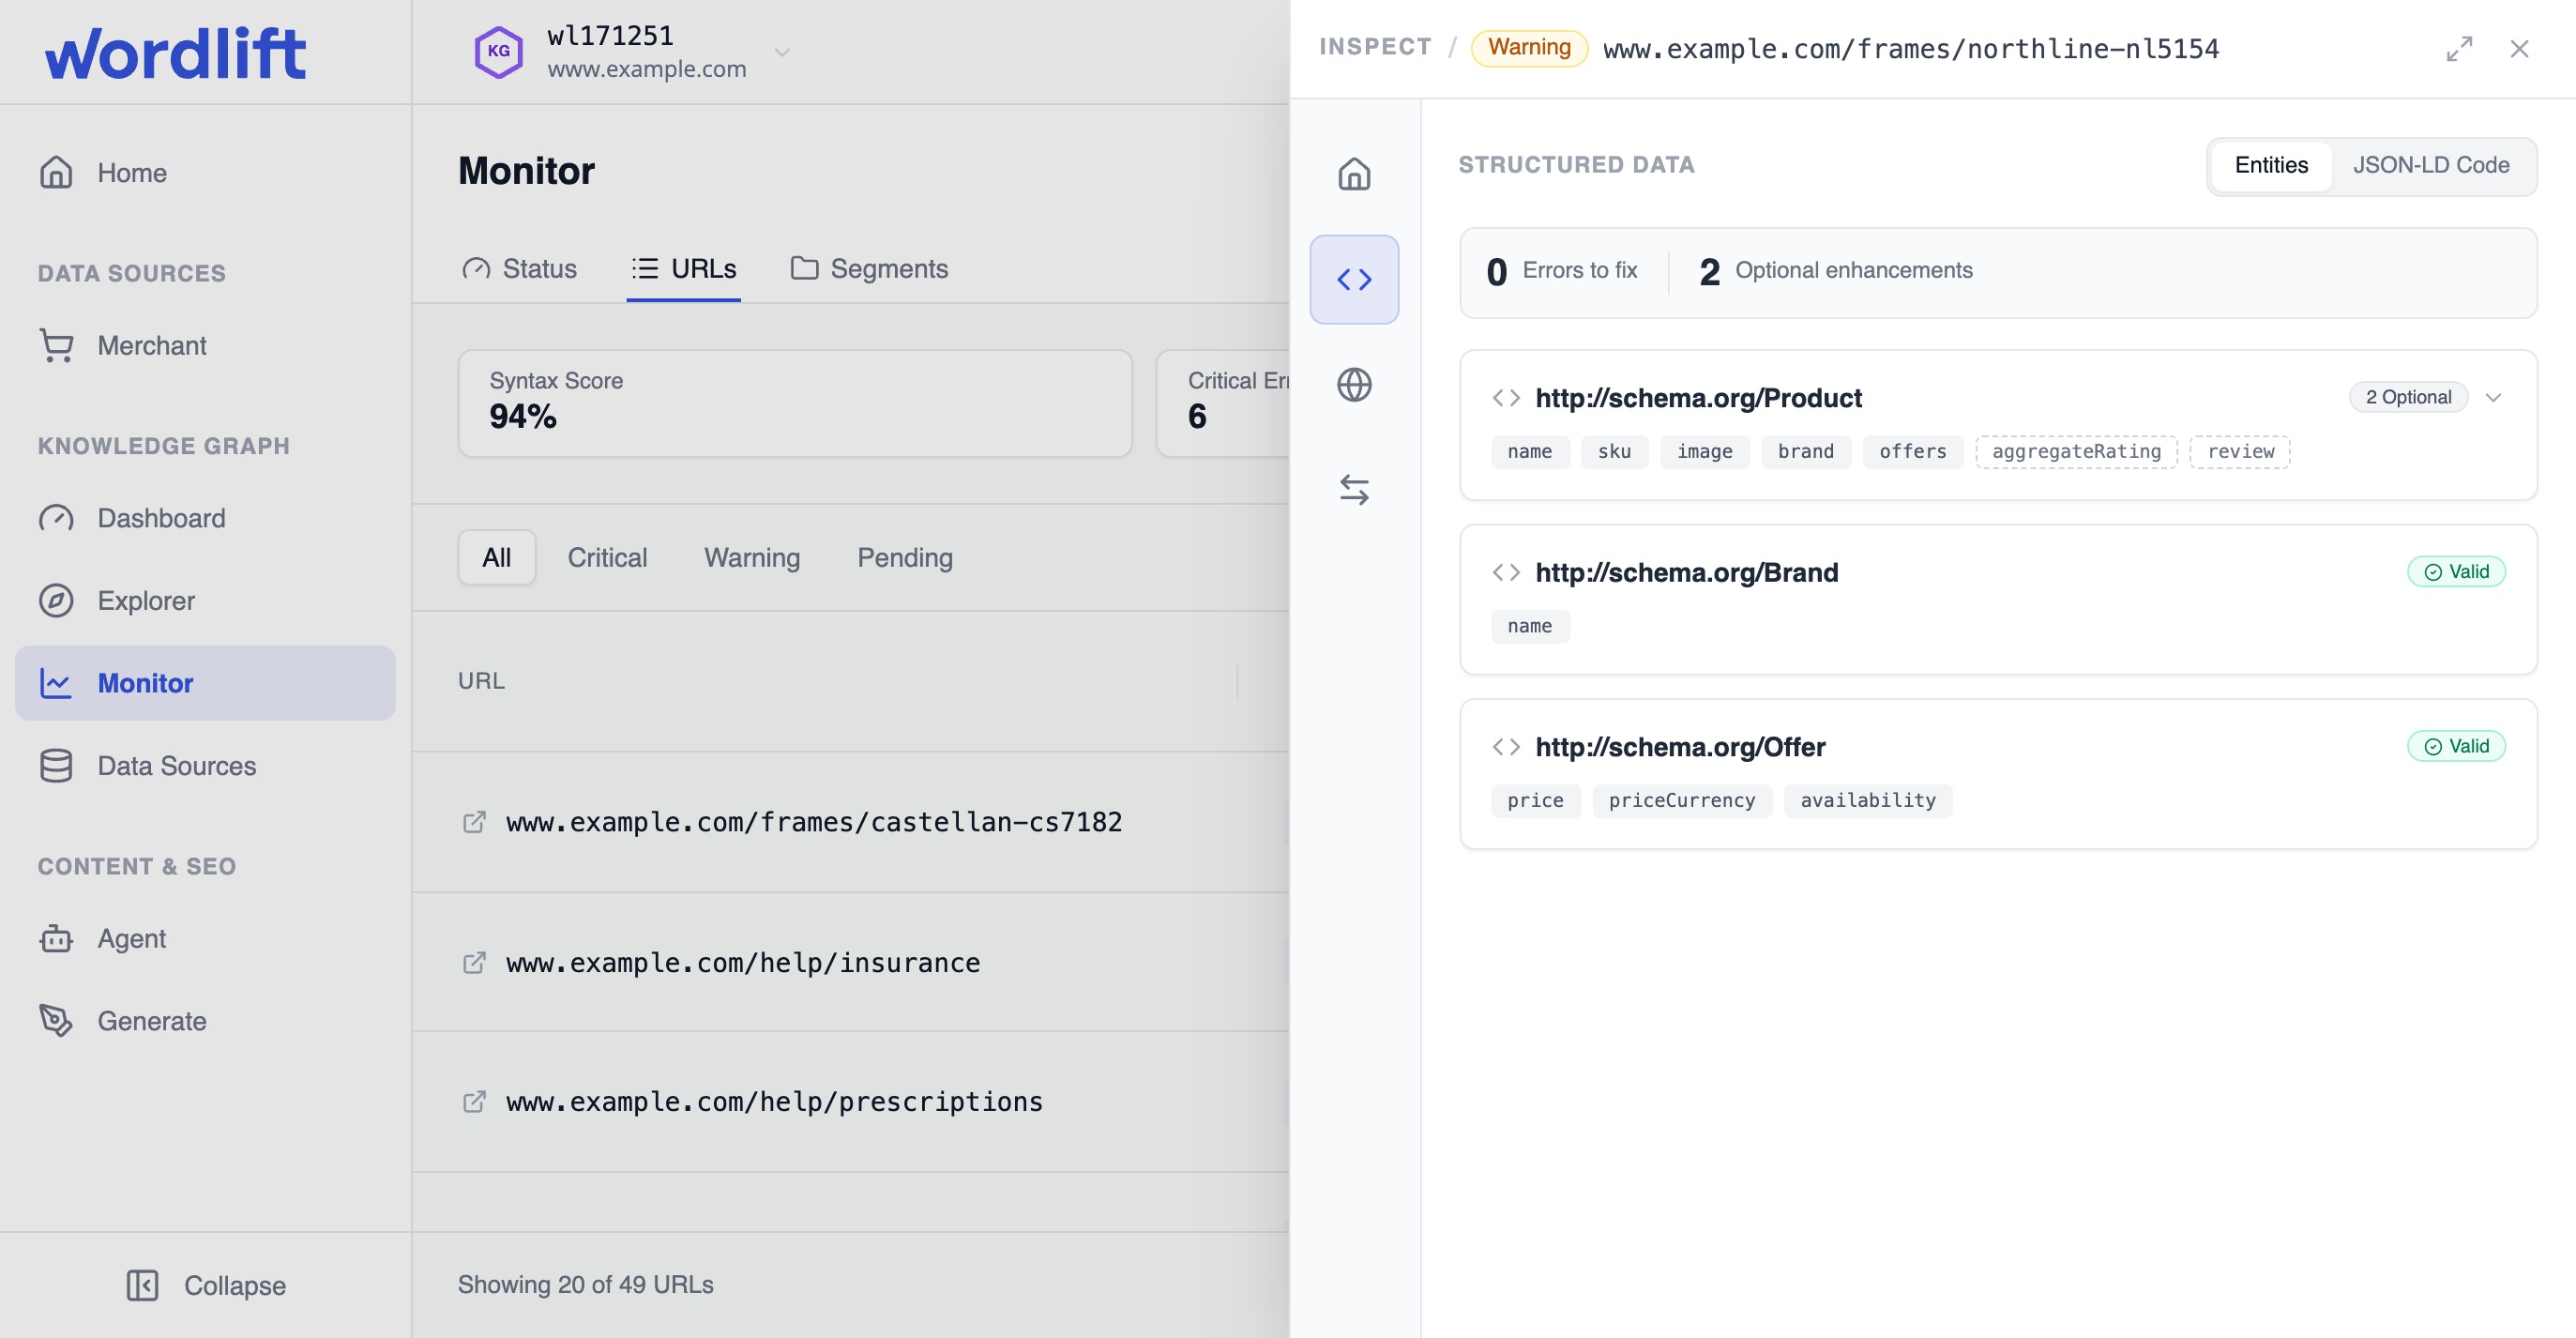2576x1338 pixels.
Task: Open external link for castellan-cs7182 URL
Action: click(x=474, y=822)
